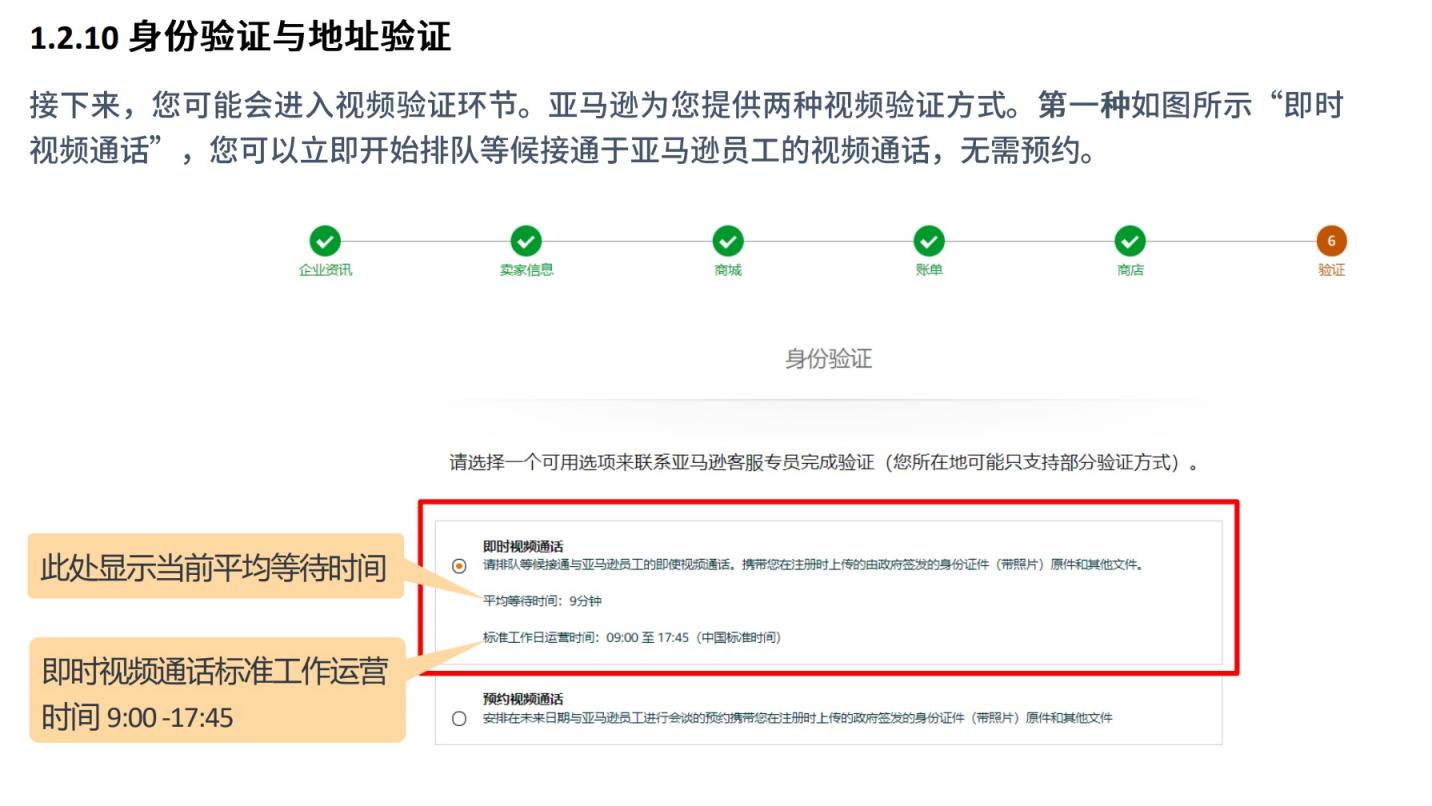Click the 商城 step label
The width and height of the screenshot is (1432, 806).
pyautogui.click(x=728, y=270)
